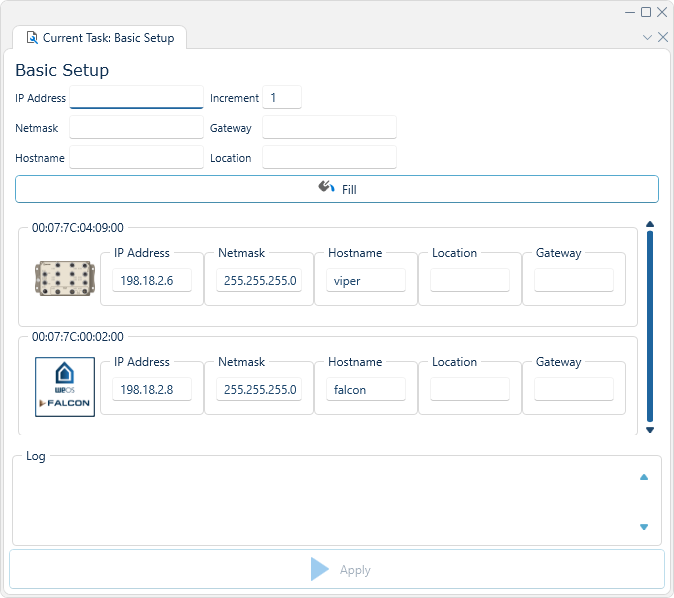Click the top Gateway template field
The image size is (674, 598).
pyautogui.click(x=329, y=128)
